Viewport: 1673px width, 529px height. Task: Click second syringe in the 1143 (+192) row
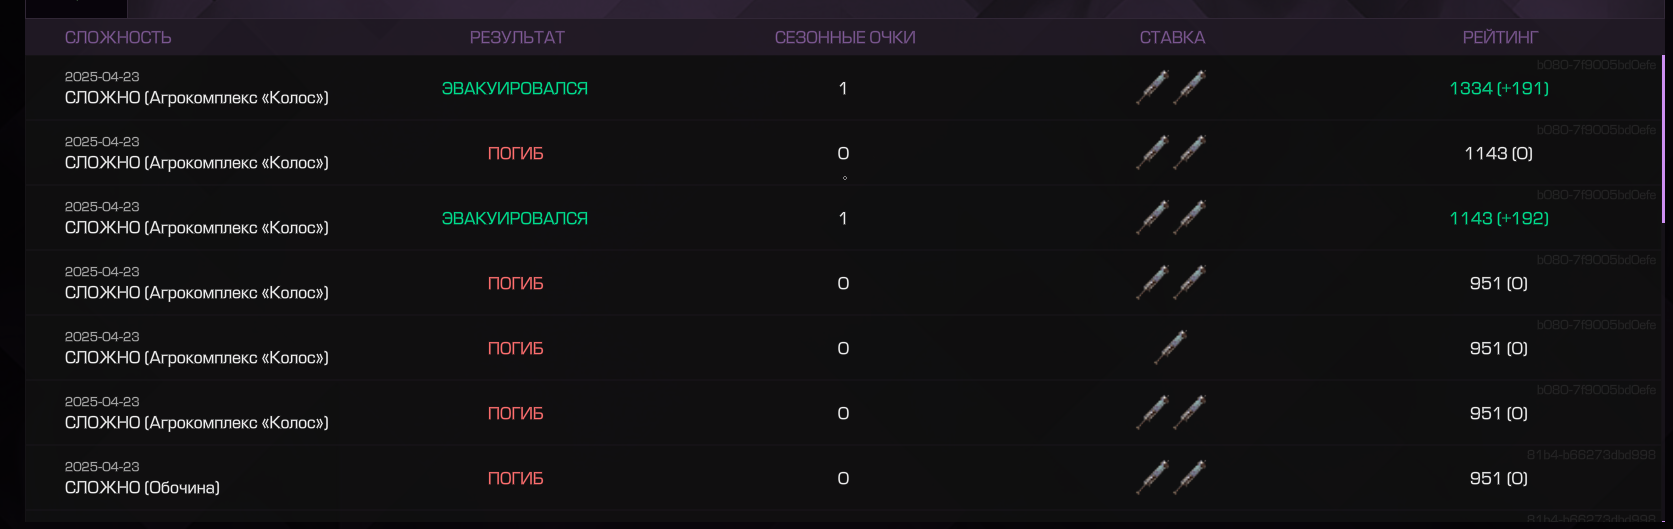click(x=1189, y=218)
